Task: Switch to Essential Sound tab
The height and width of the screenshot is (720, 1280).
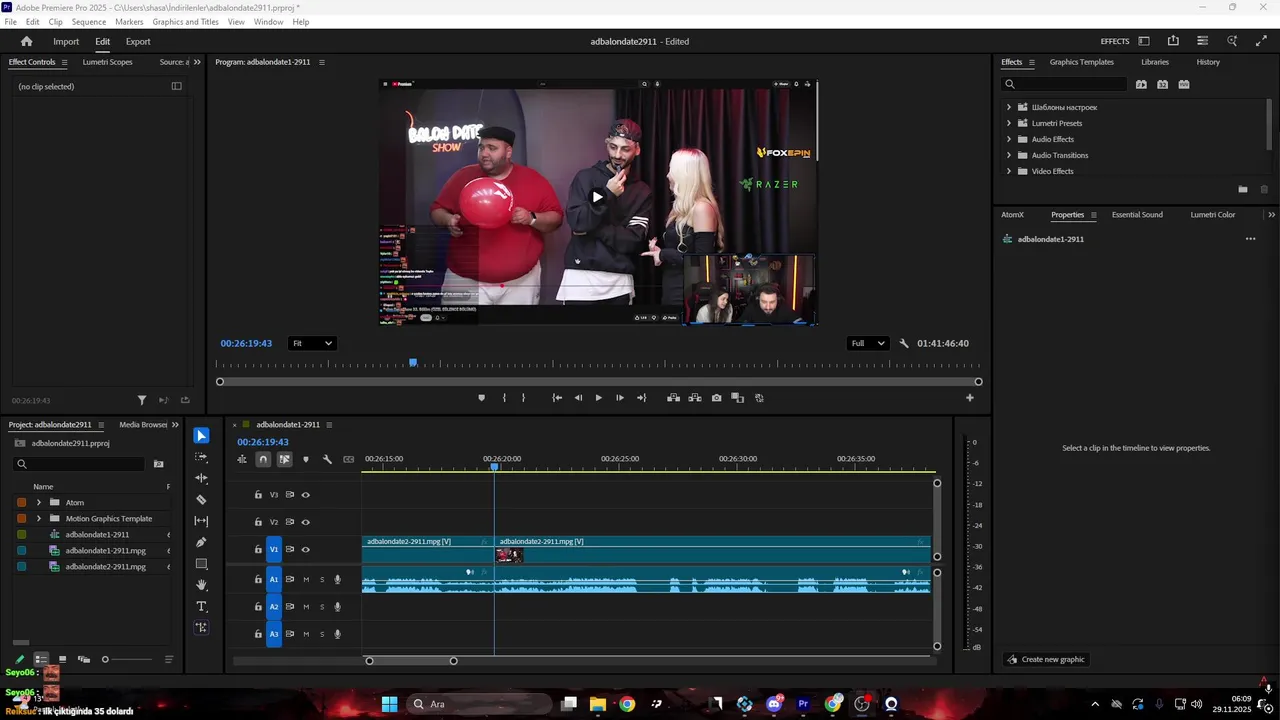Action: (1137, 215)
